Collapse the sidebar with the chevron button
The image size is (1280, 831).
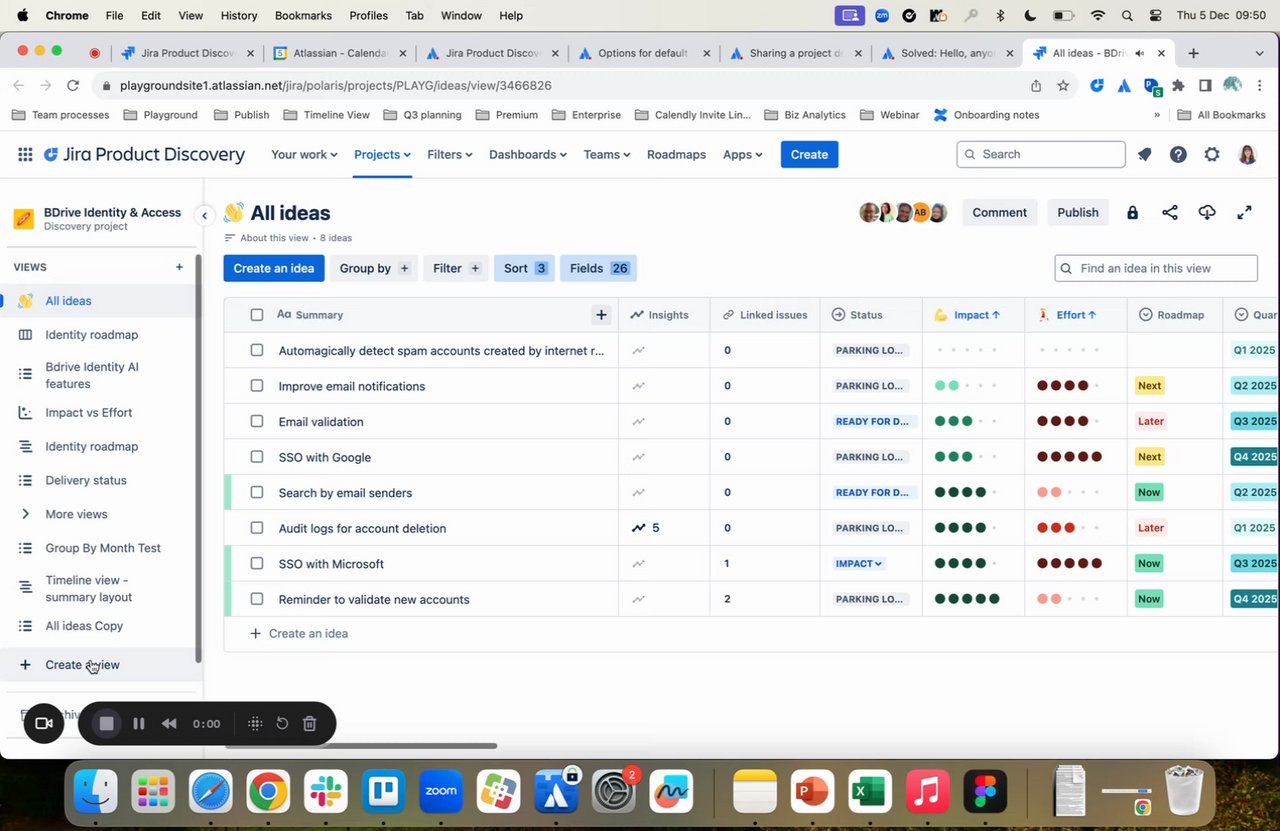pos(204,215)
